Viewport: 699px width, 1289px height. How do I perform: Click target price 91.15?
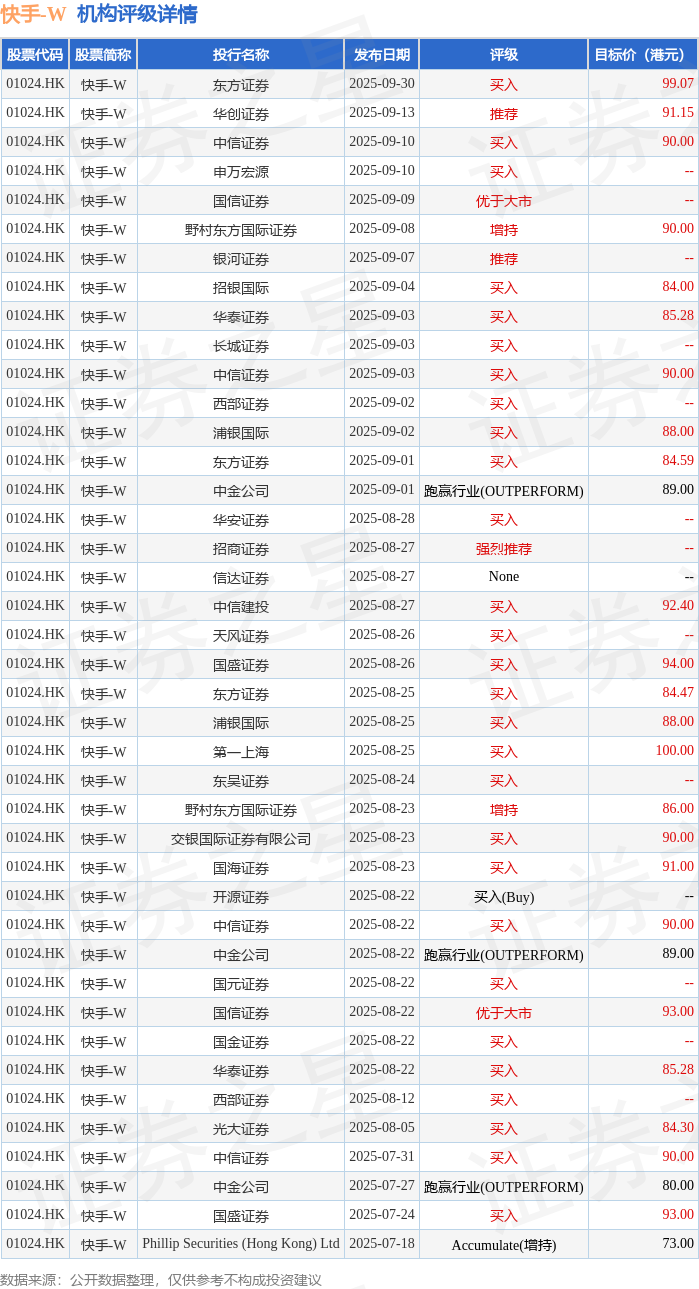[x=678, y=113]
